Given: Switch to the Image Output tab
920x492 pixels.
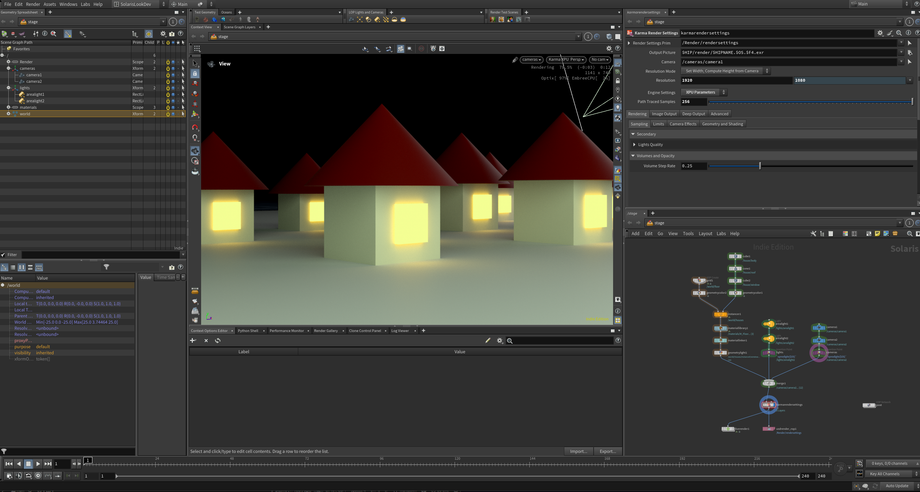Looking at the screenshot, I should click(664, 114).
